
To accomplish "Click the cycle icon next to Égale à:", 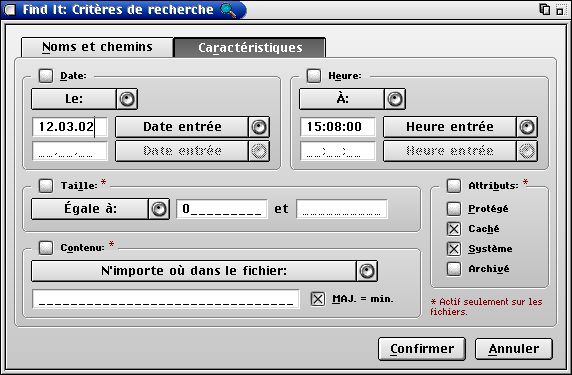I will [159, 209].
